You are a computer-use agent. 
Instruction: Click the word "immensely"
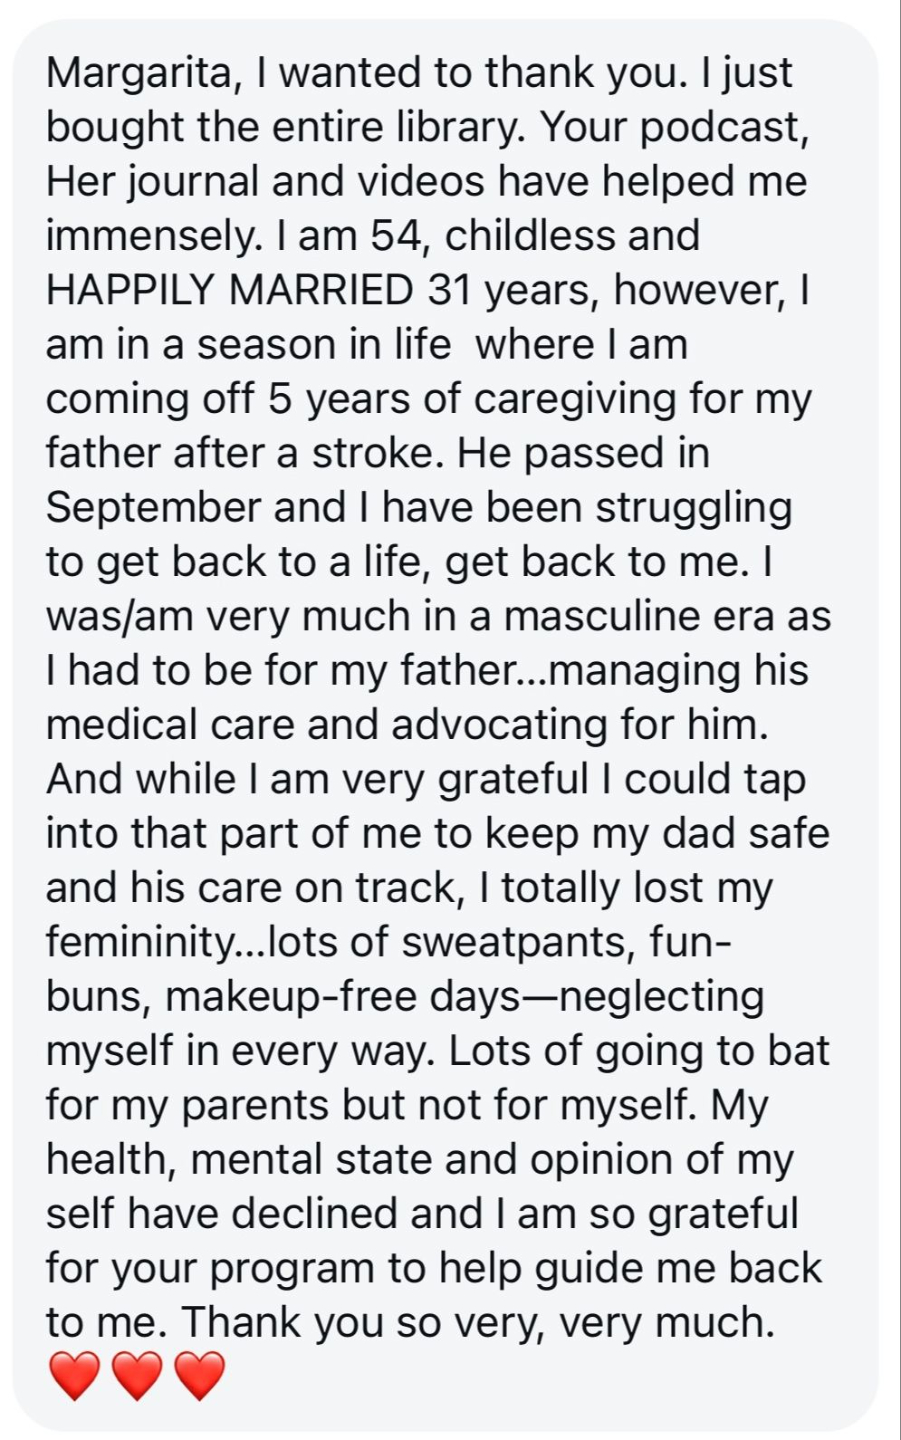click(x=145, y=236)
